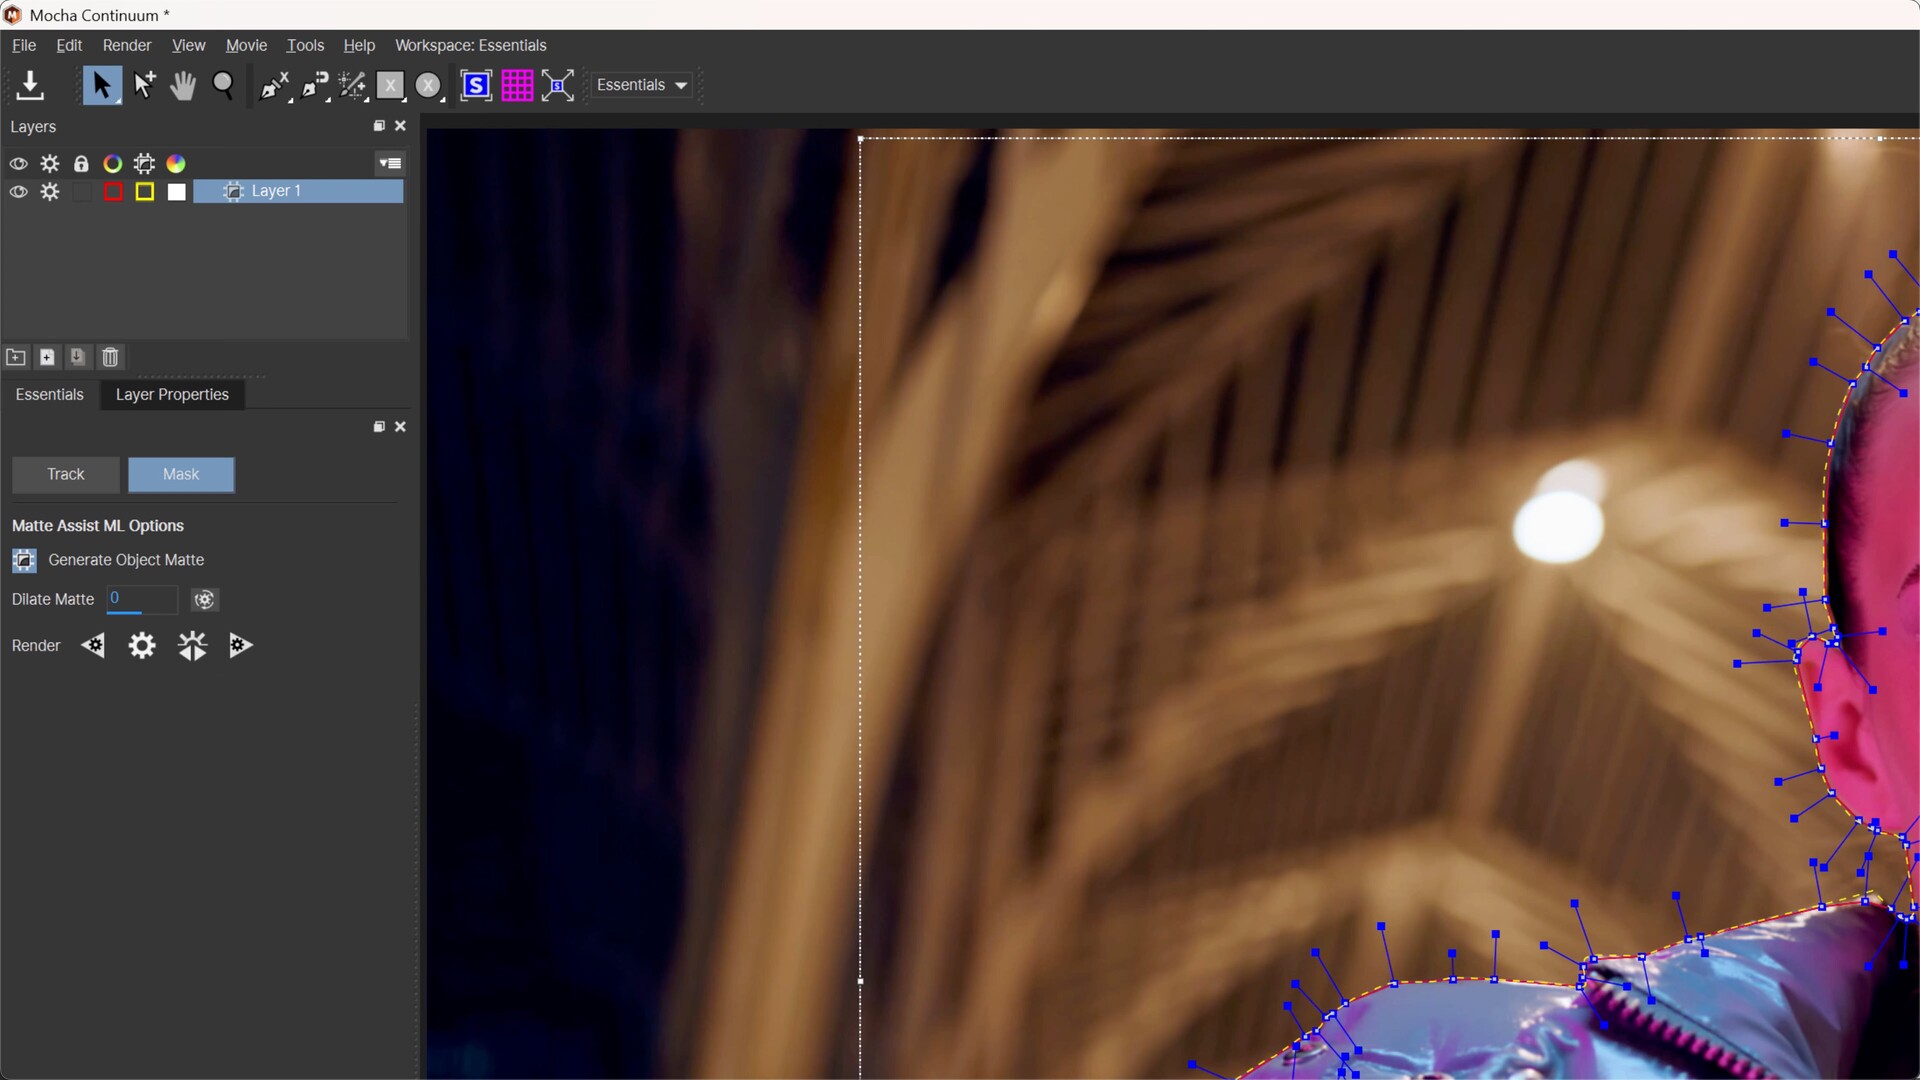Click Layer 1 yellow color swatch
1920x1080 pixels.
(x=145, y=192)
